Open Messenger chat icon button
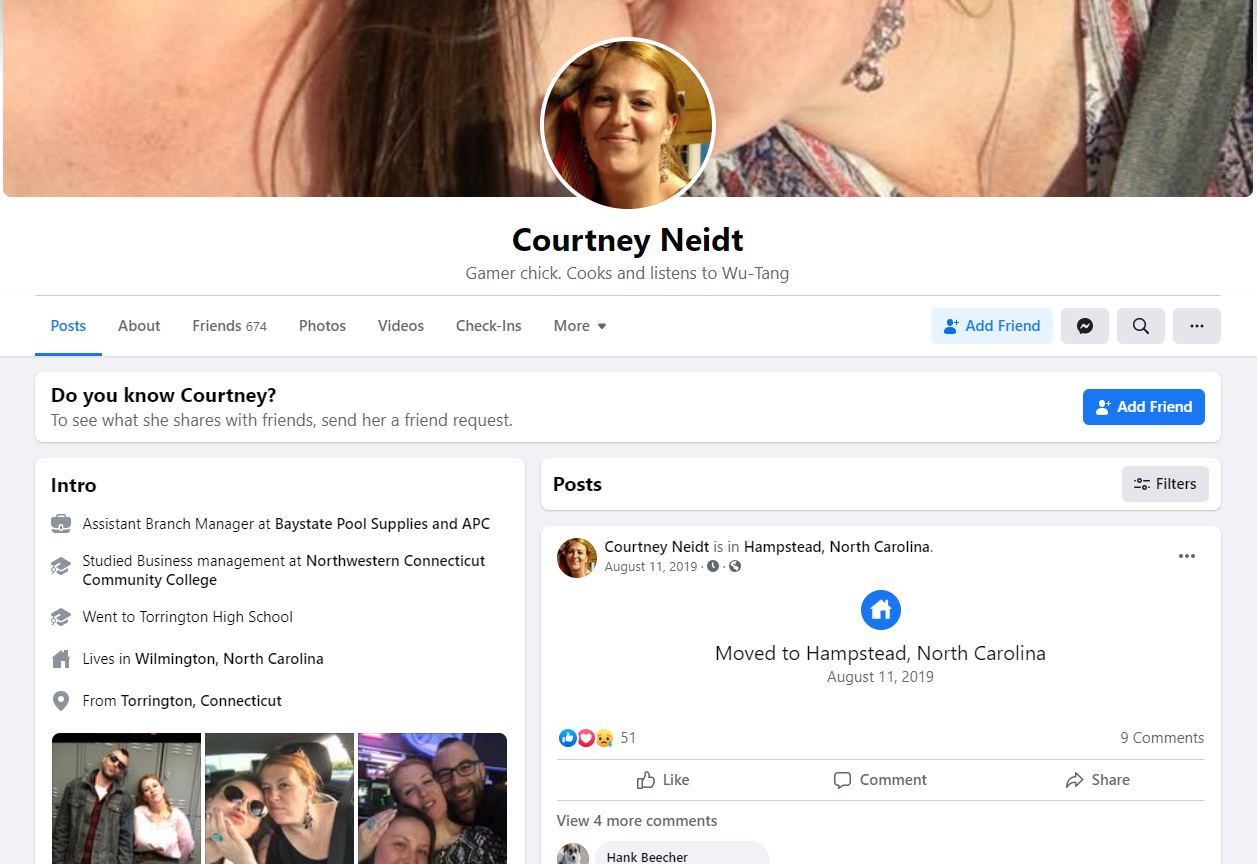1257x864 pixels. click(x=1084, y=326)
